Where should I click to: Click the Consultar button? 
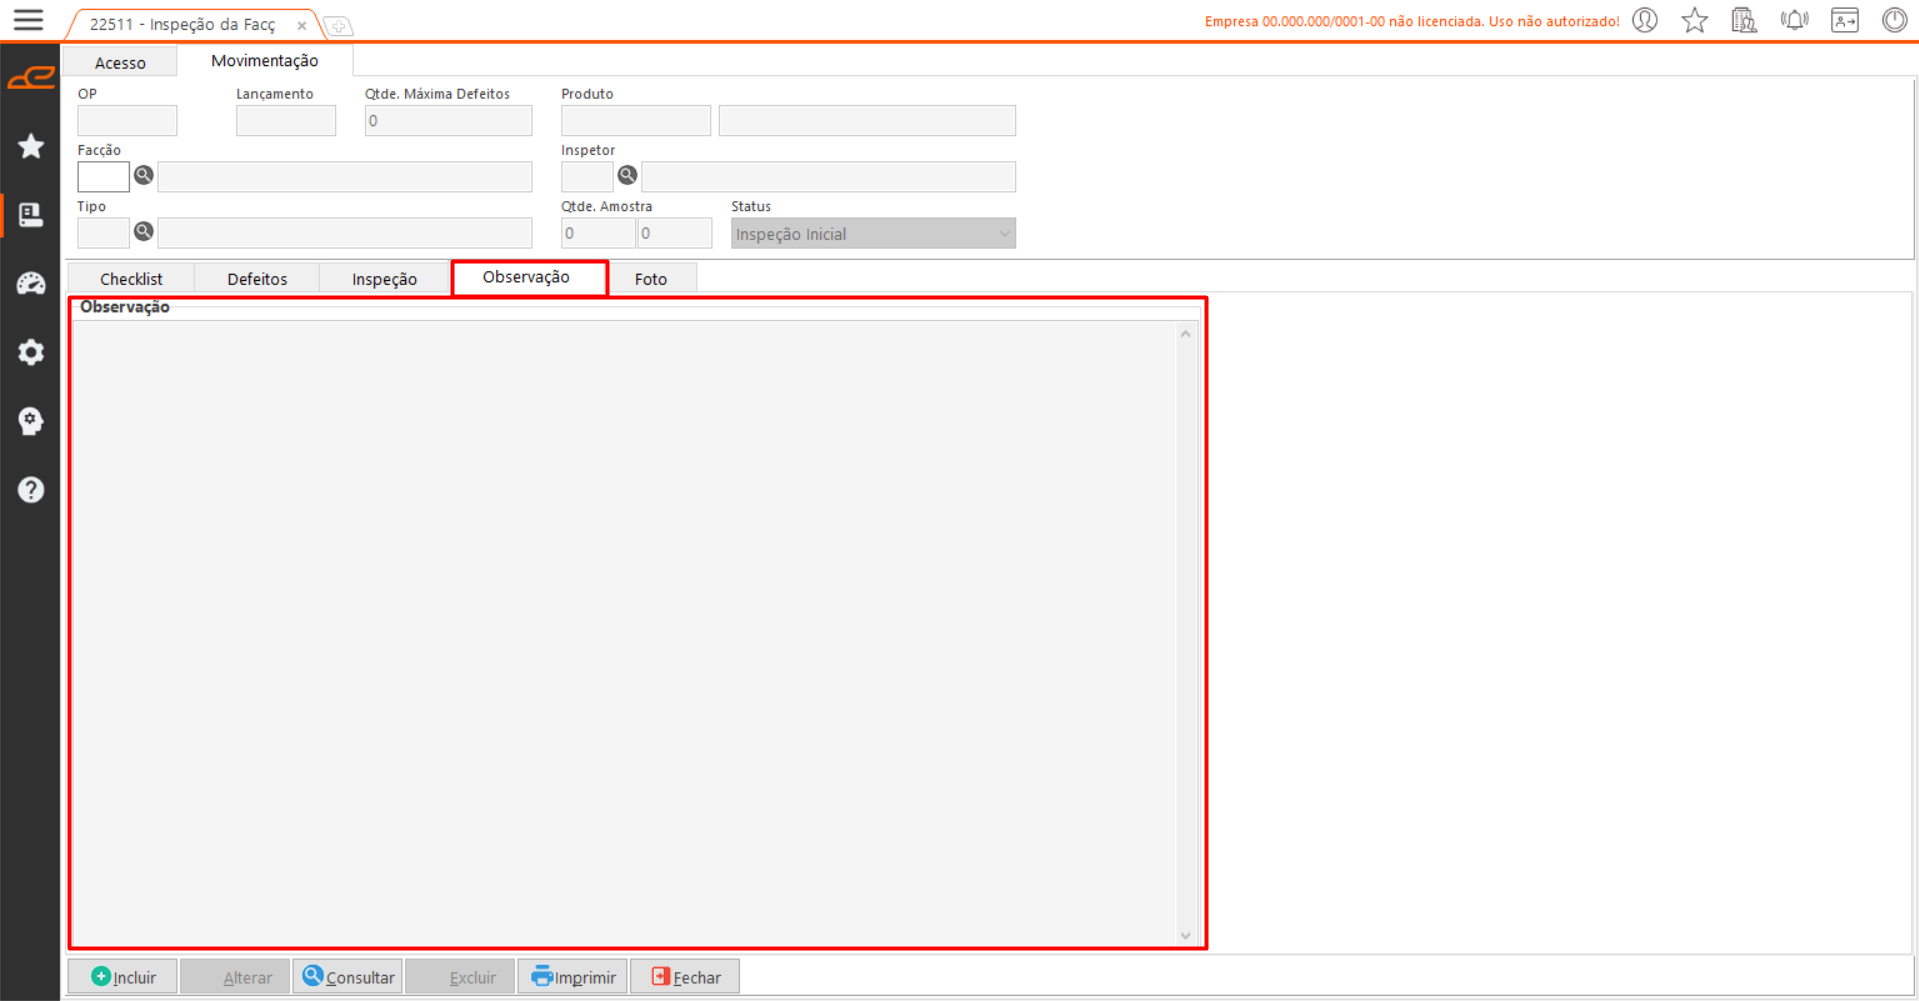348,977
